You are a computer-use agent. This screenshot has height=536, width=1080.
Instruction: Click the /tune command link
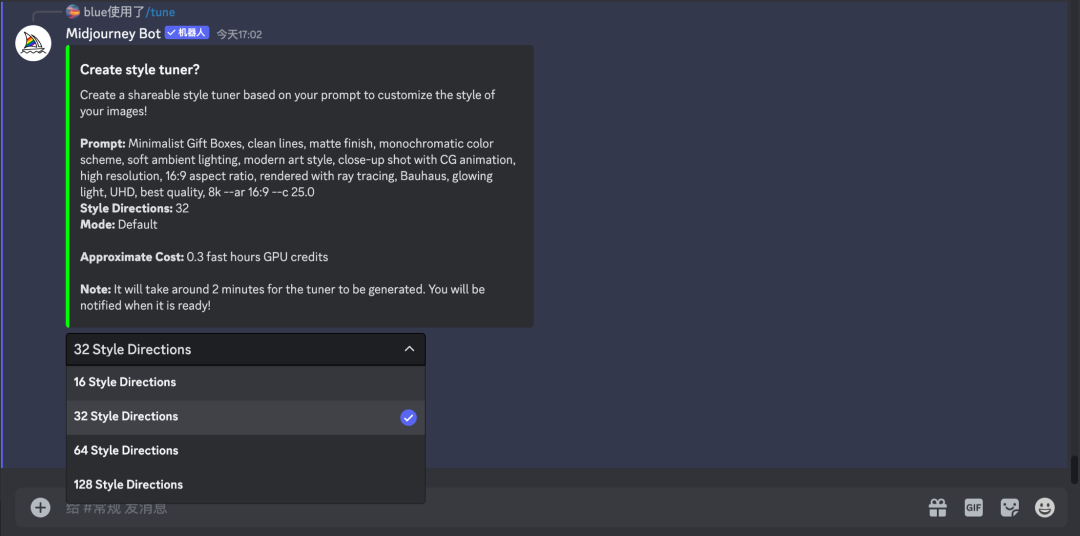(160, 12)
